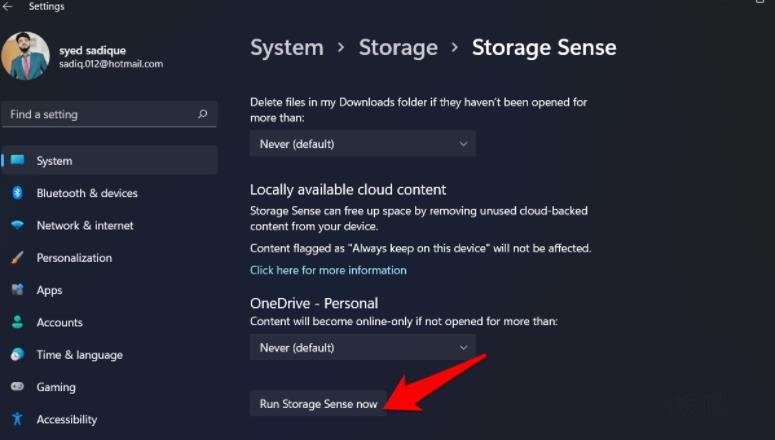Navigate to Storage in the breadcrumb
Screen dimensions: 775x440
pyautogui.click(x=398, y=47)
